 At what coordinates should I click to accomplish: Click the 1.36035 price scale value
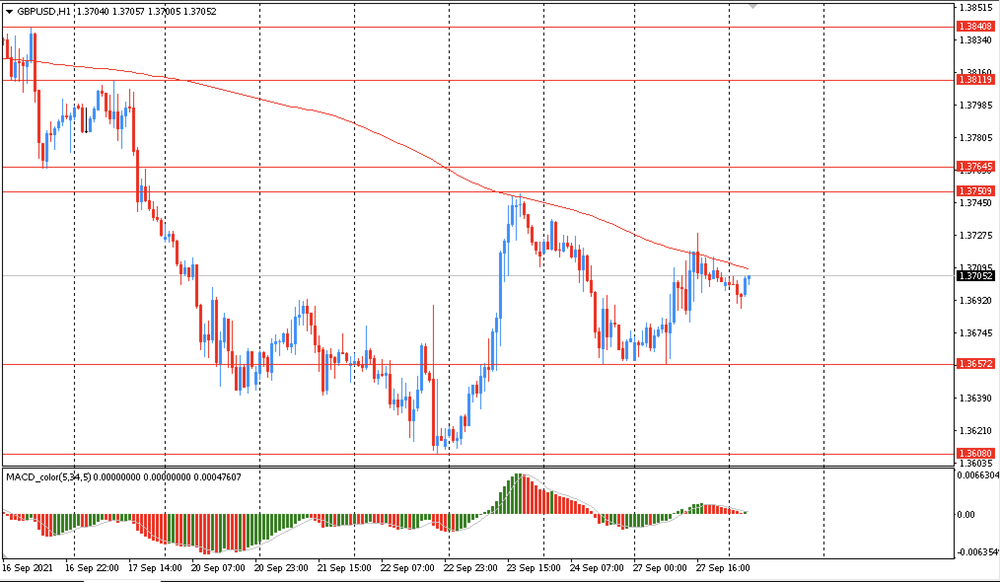[976, 463]
